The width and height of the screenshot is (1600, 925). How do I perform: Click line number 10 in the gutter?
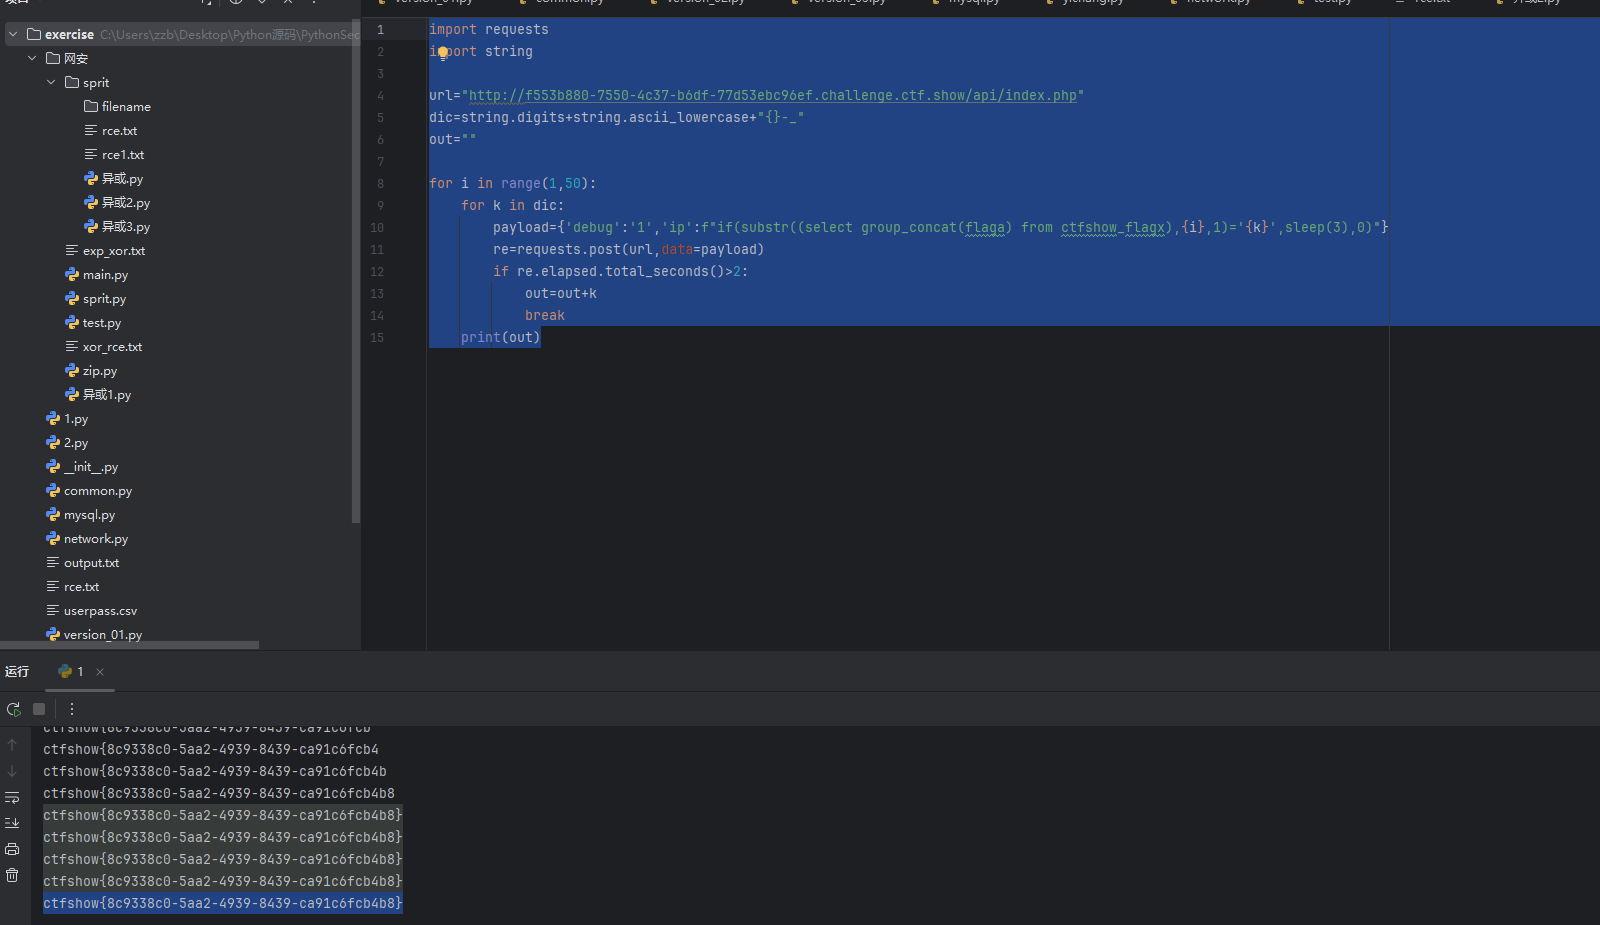click(377, 228)
